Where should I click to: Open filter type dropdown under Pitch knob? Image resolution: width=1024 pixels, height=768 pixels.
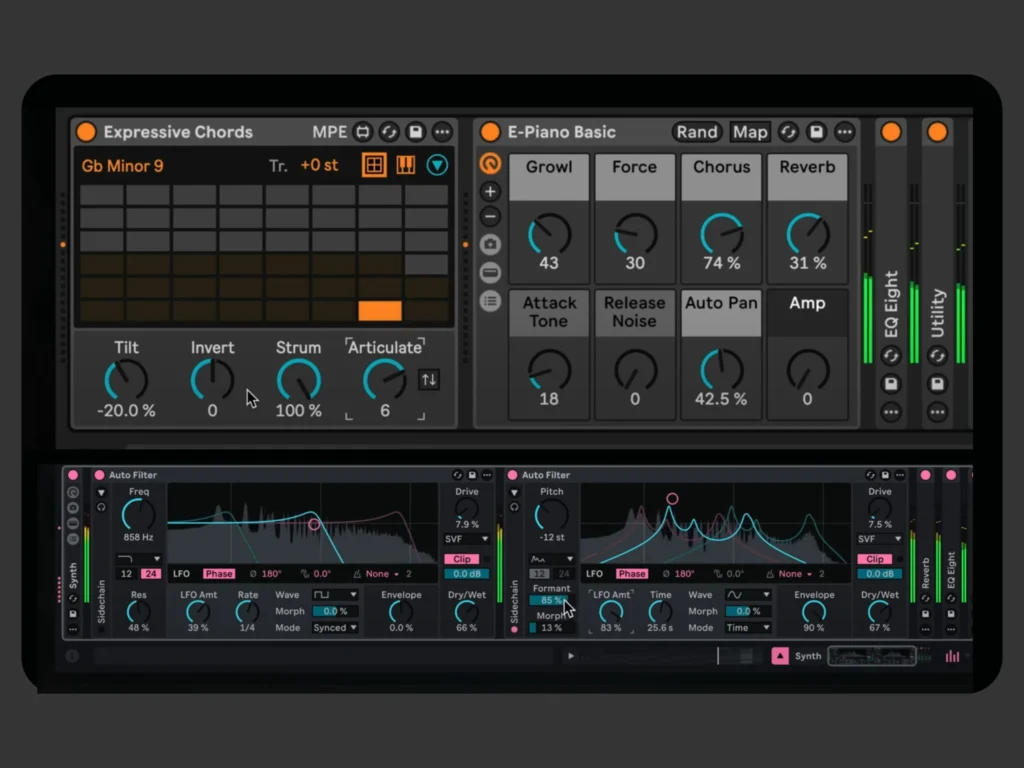[552, 559]
